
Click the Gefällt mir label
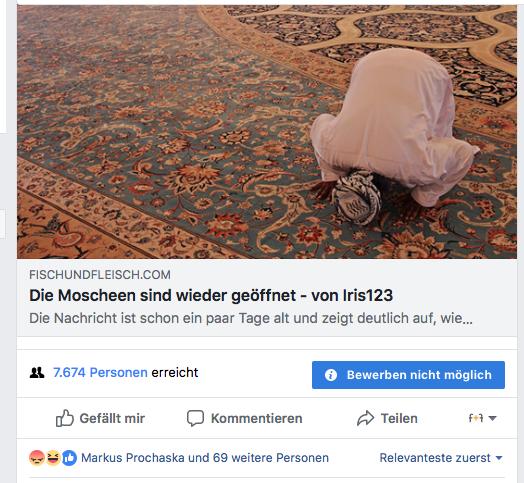coord(112,418)
